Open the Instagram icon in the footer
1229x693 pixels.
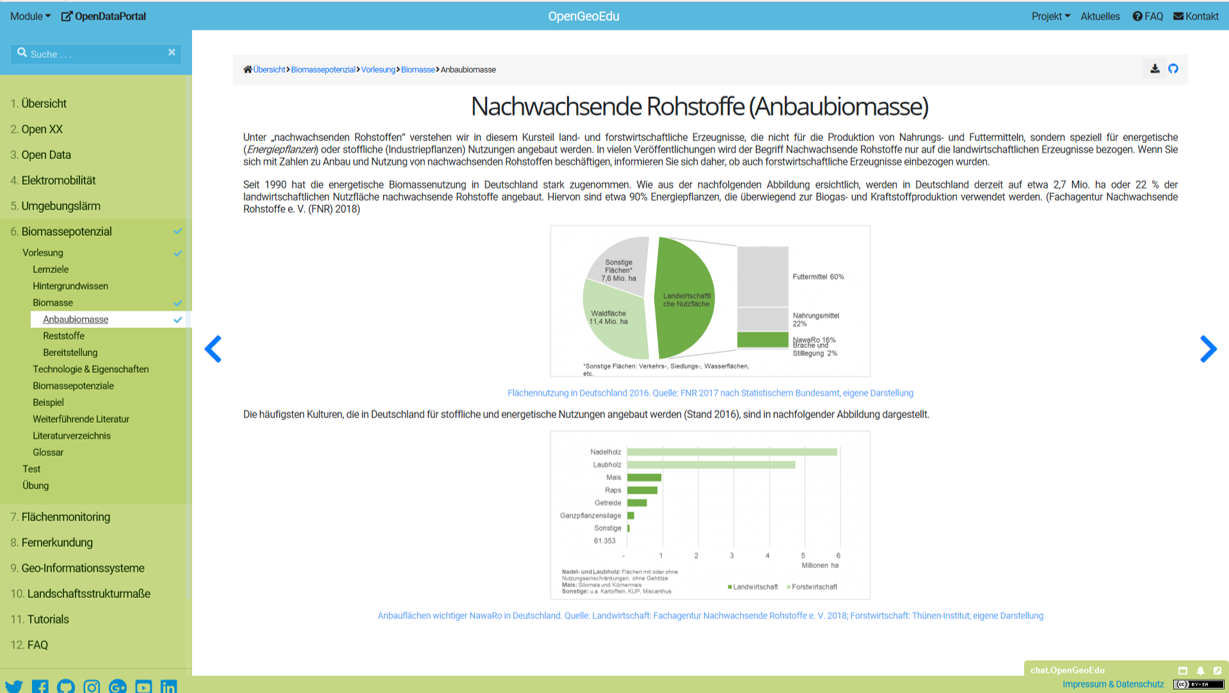[x=91, y=687]
